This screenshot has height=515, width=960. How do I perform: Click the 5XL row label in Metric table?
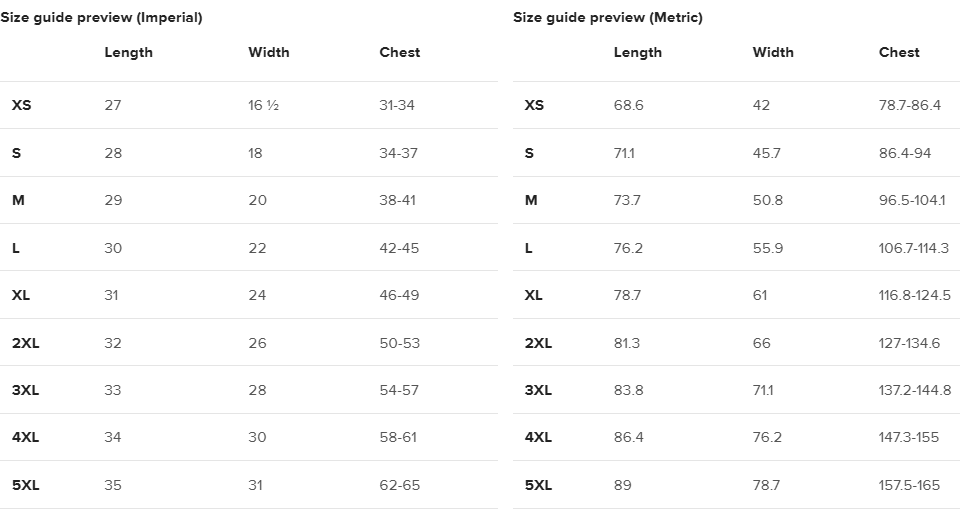(538, 485)
